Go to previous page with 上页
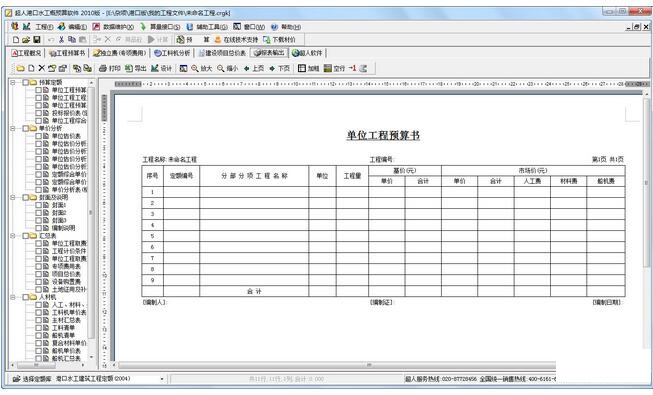 254,68
